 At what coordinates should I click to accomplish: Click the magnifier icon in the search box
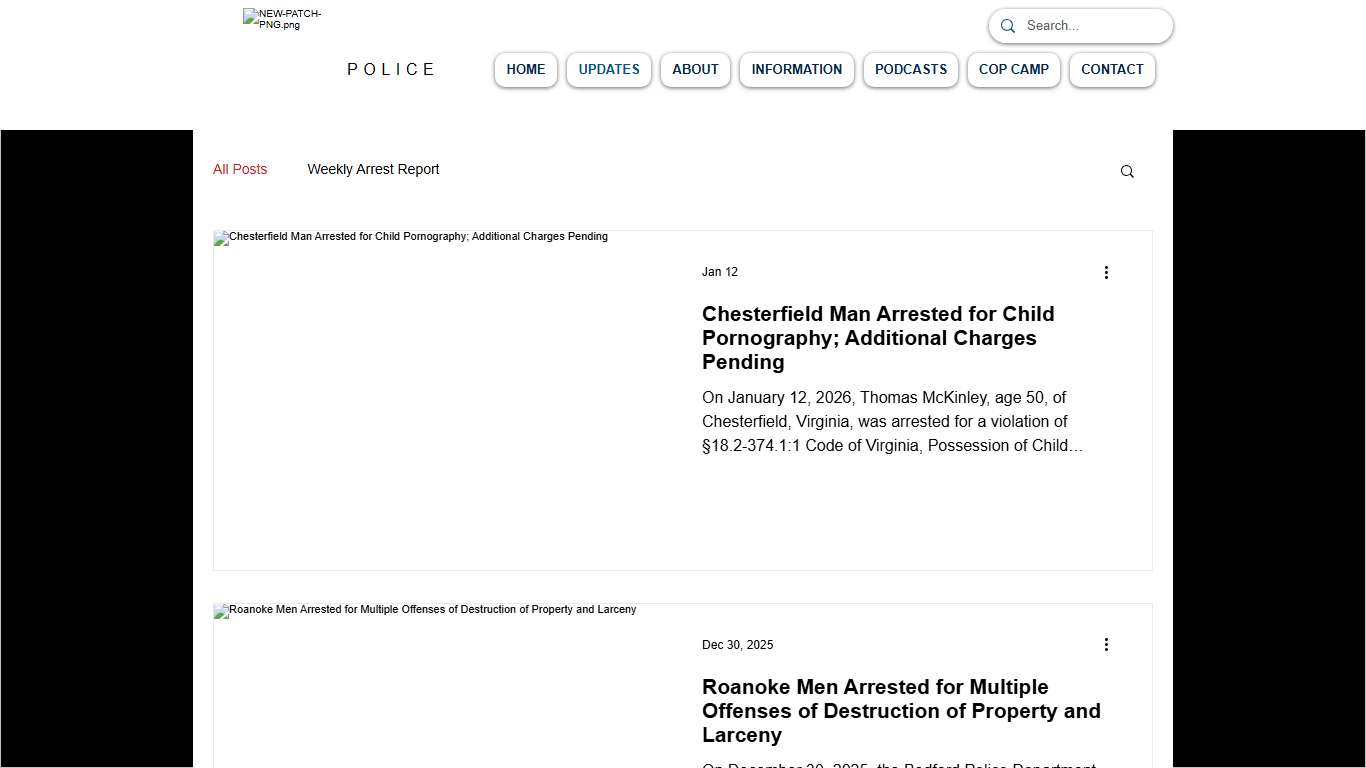[1008, 26]
